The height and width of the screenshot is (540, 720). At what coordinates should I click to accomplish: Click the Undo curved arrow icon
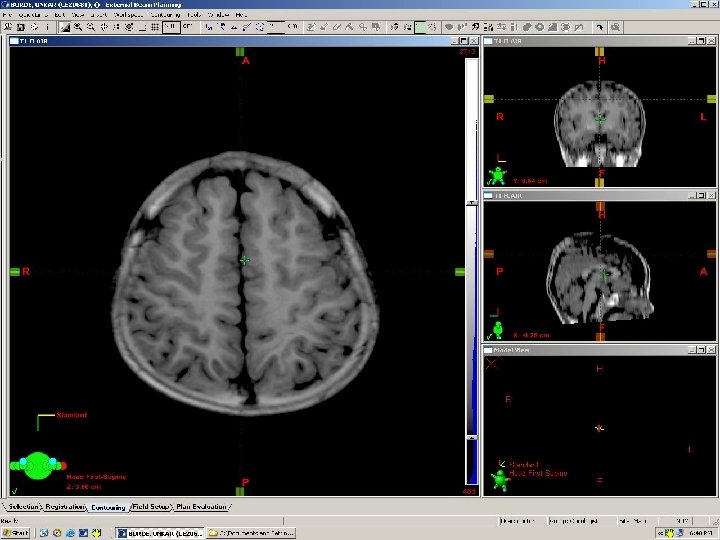tap(600, 27)
